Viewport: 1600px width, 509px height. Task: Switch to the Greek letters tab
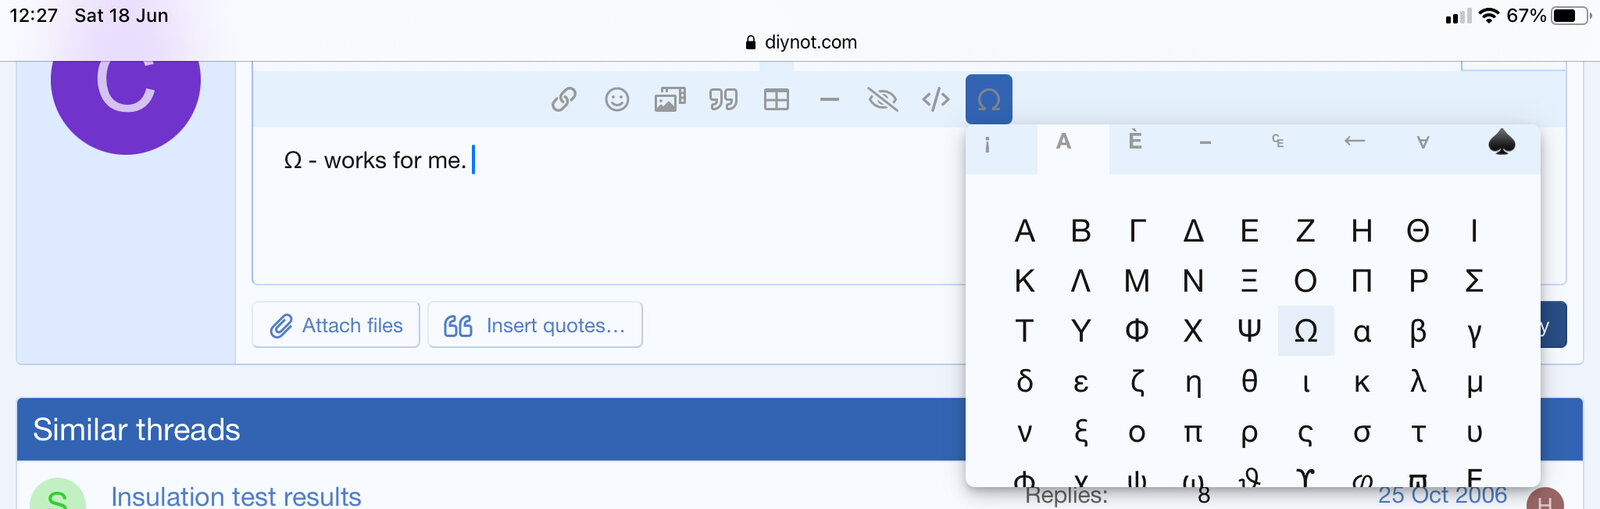click(1064, 142)
